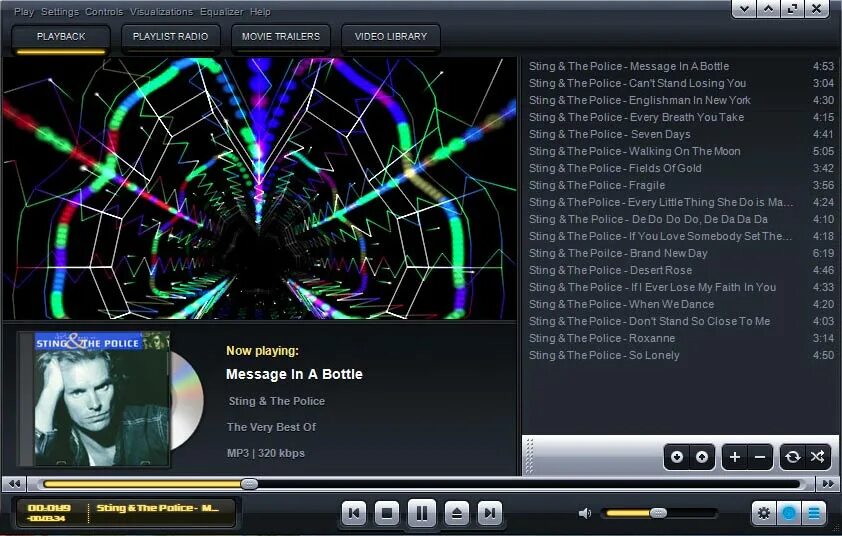Screen dimensions: 842x536
Task: Click the fast-forward arrows right of seek bar
Action: click(827, 484)
